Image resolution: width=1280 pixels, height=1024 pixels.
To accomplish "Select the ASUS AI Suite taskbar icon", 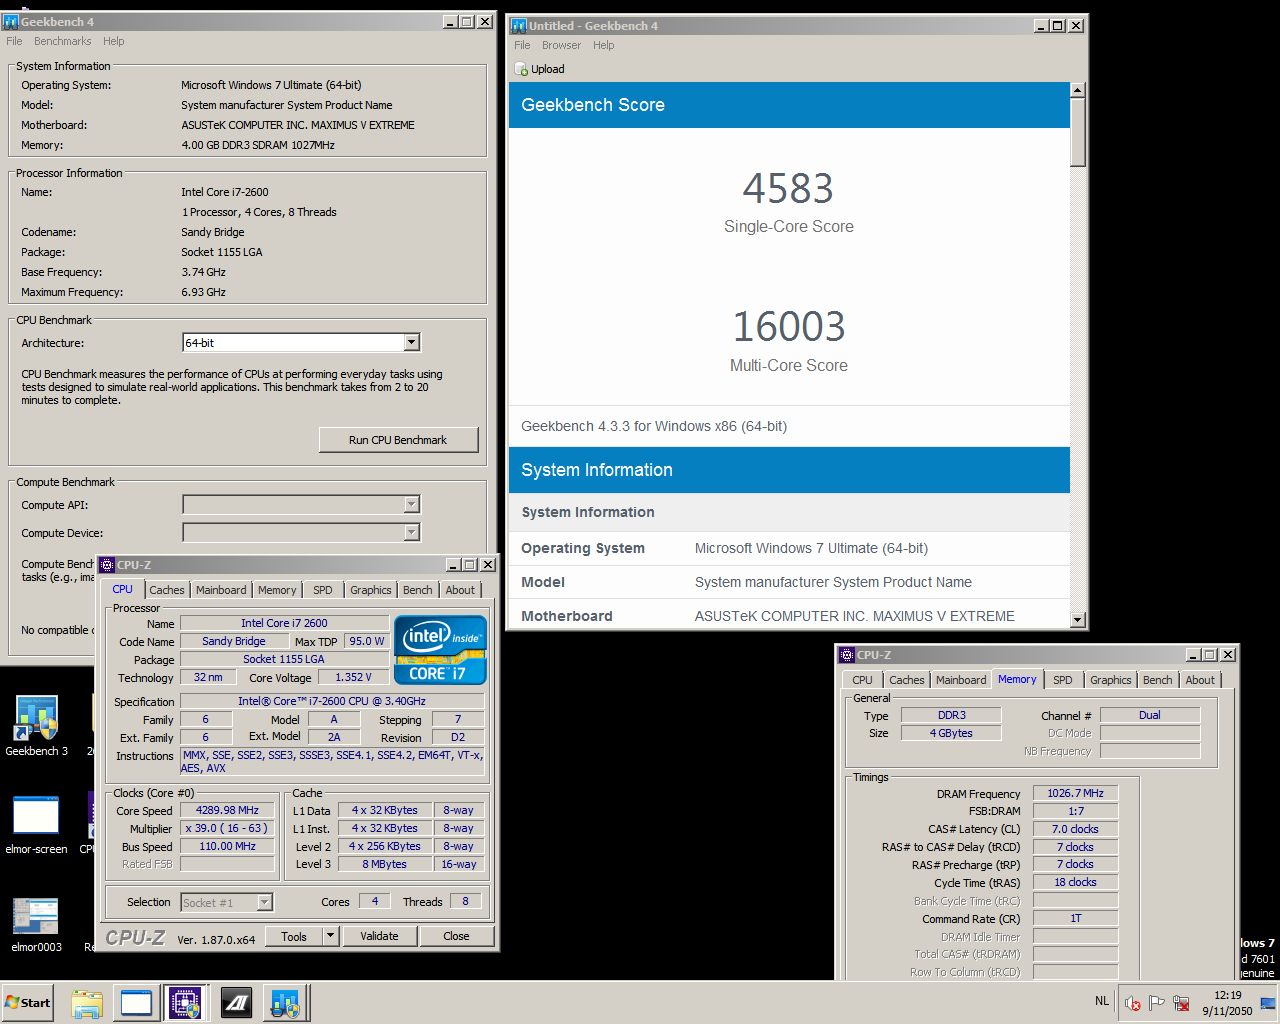I will (236, 1003).
